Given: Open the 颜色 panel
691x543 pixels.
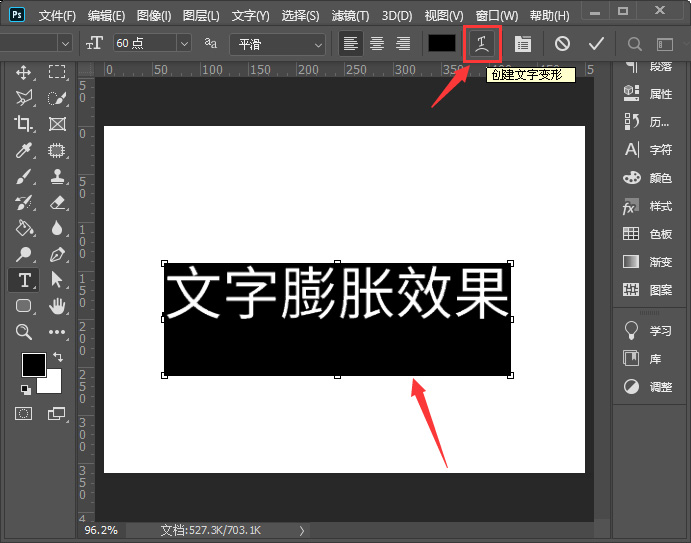Looking at the screenshot, I should click(x=648, y=178).
